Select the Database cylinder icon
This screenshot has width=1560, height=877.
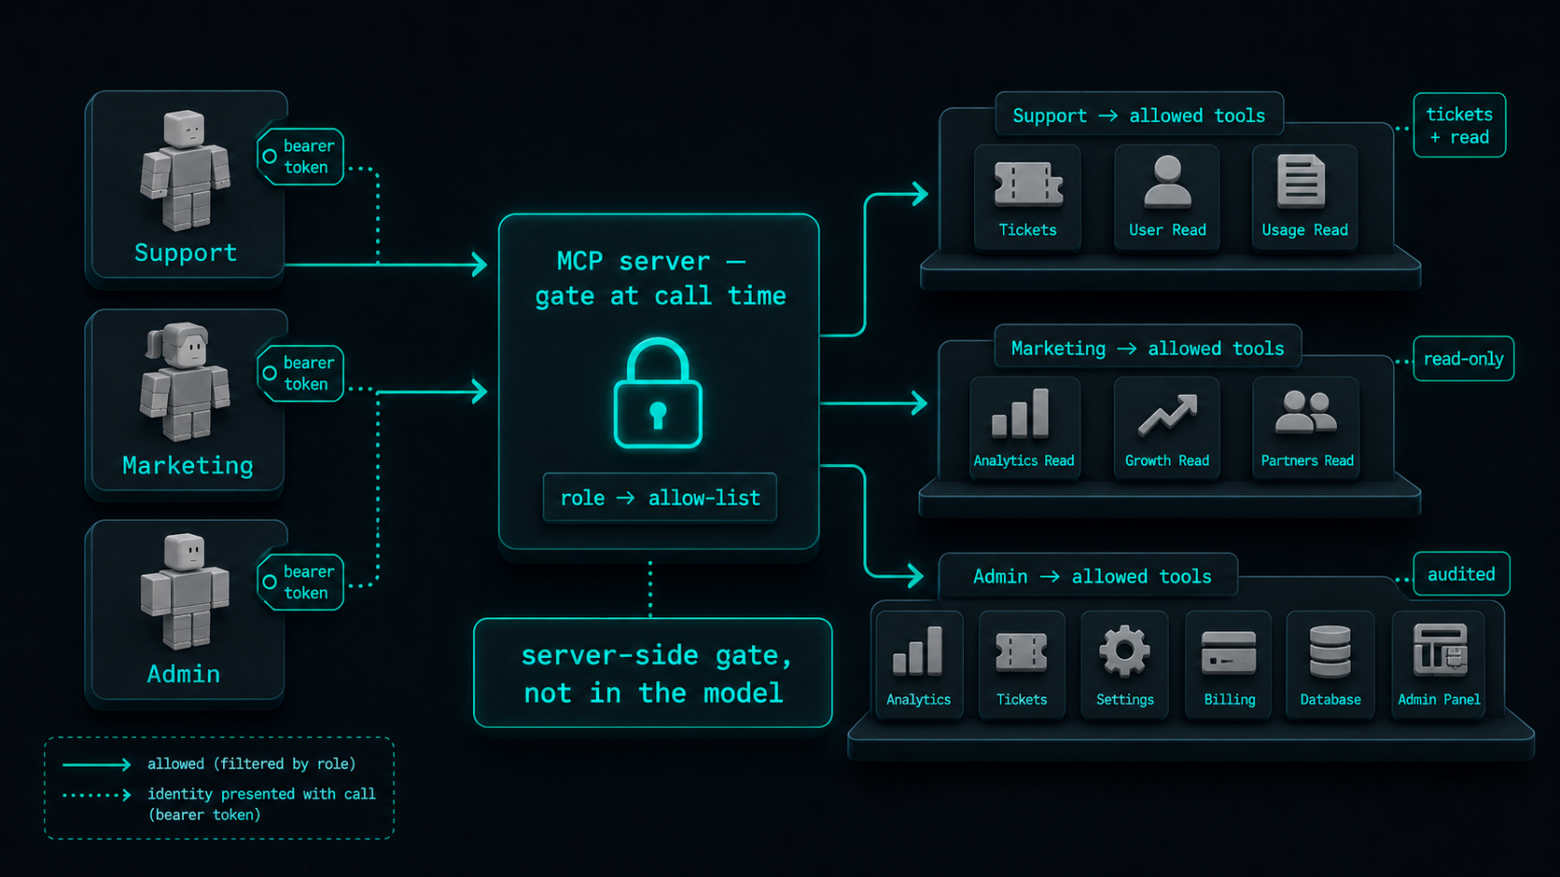point(1330,651)
